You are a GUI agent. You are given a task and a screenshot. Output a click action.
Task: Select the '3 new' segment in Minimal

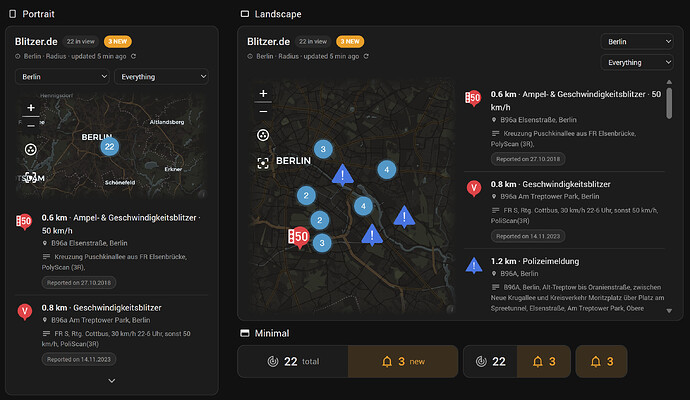click(x=403, y=362)
